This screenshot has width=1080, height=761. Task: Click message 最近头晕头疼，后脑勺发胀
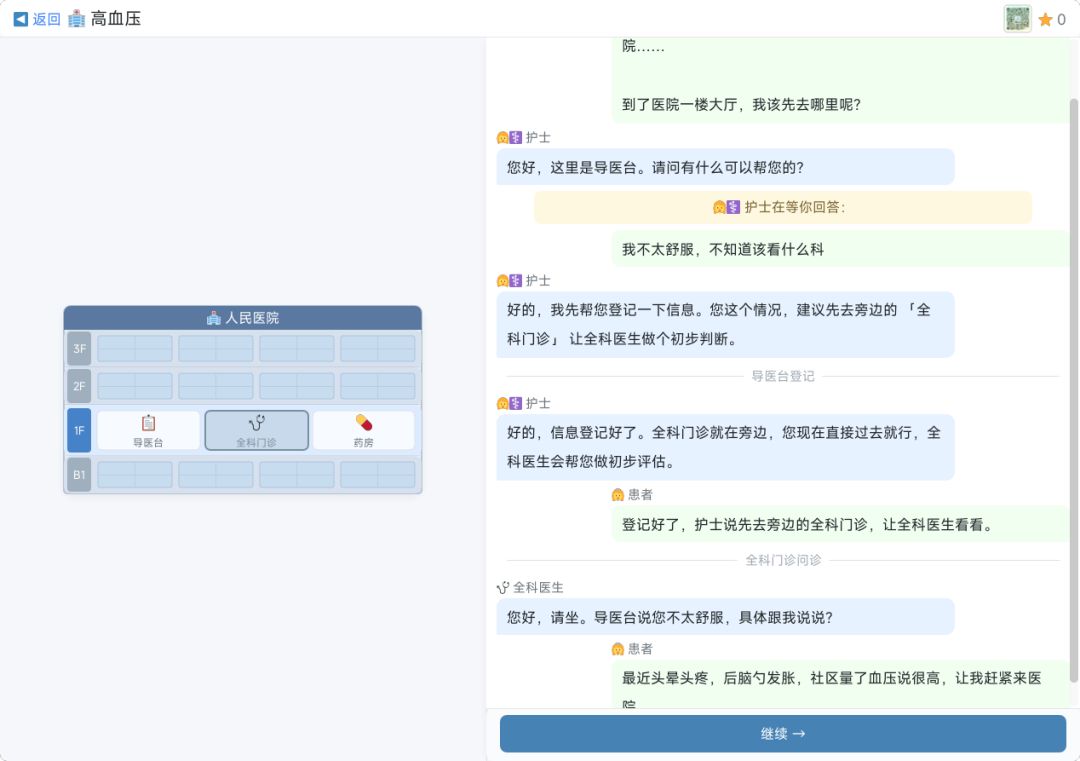pyautogui.click(x=840, y=684)
